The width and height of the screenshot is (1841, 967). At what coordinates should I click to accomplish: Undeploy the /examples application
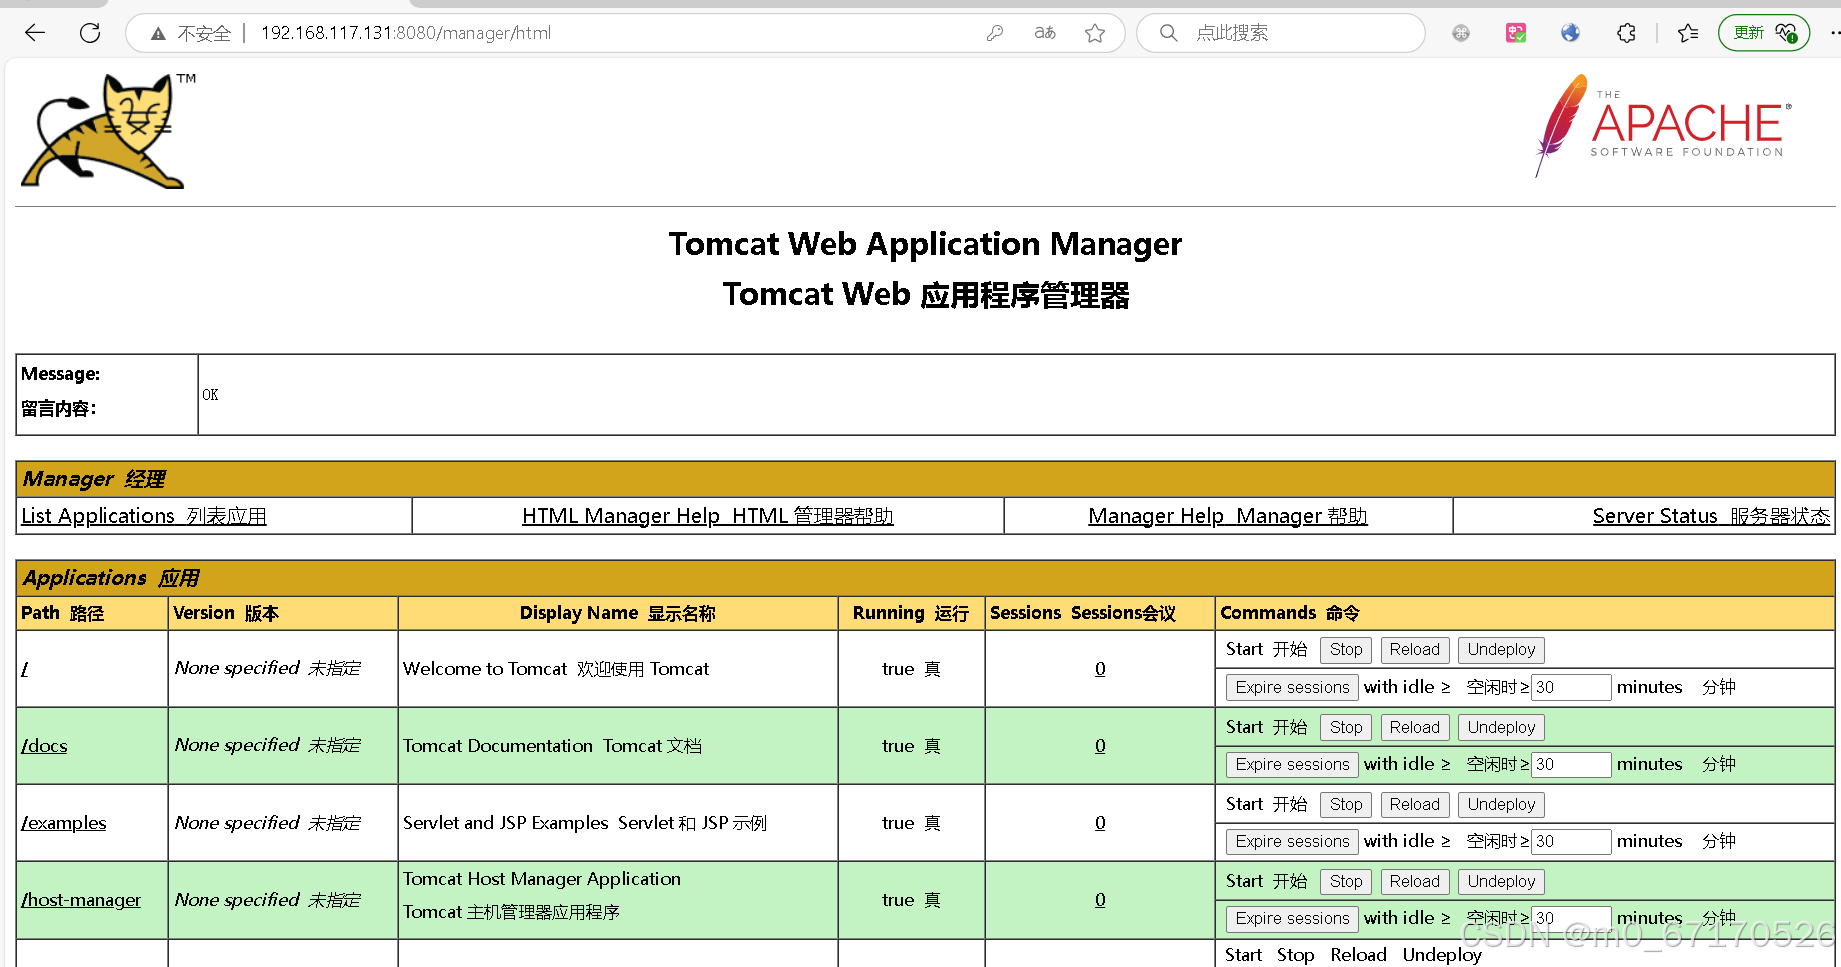coord(1501,805)
